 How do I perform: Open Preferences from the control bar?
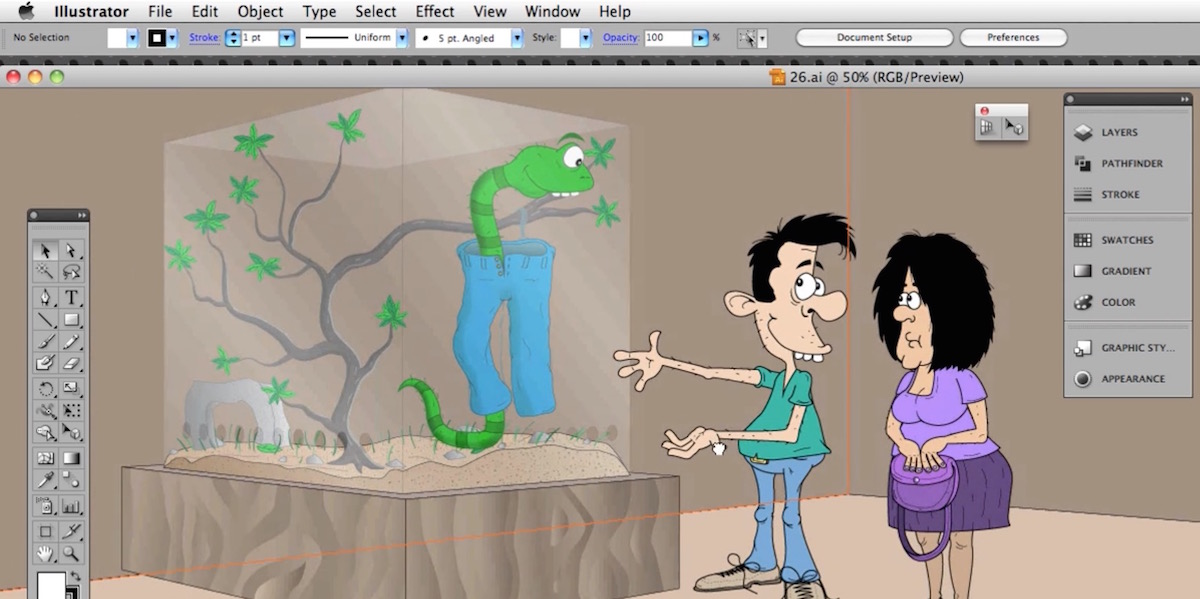click(x=1013, y=36)
